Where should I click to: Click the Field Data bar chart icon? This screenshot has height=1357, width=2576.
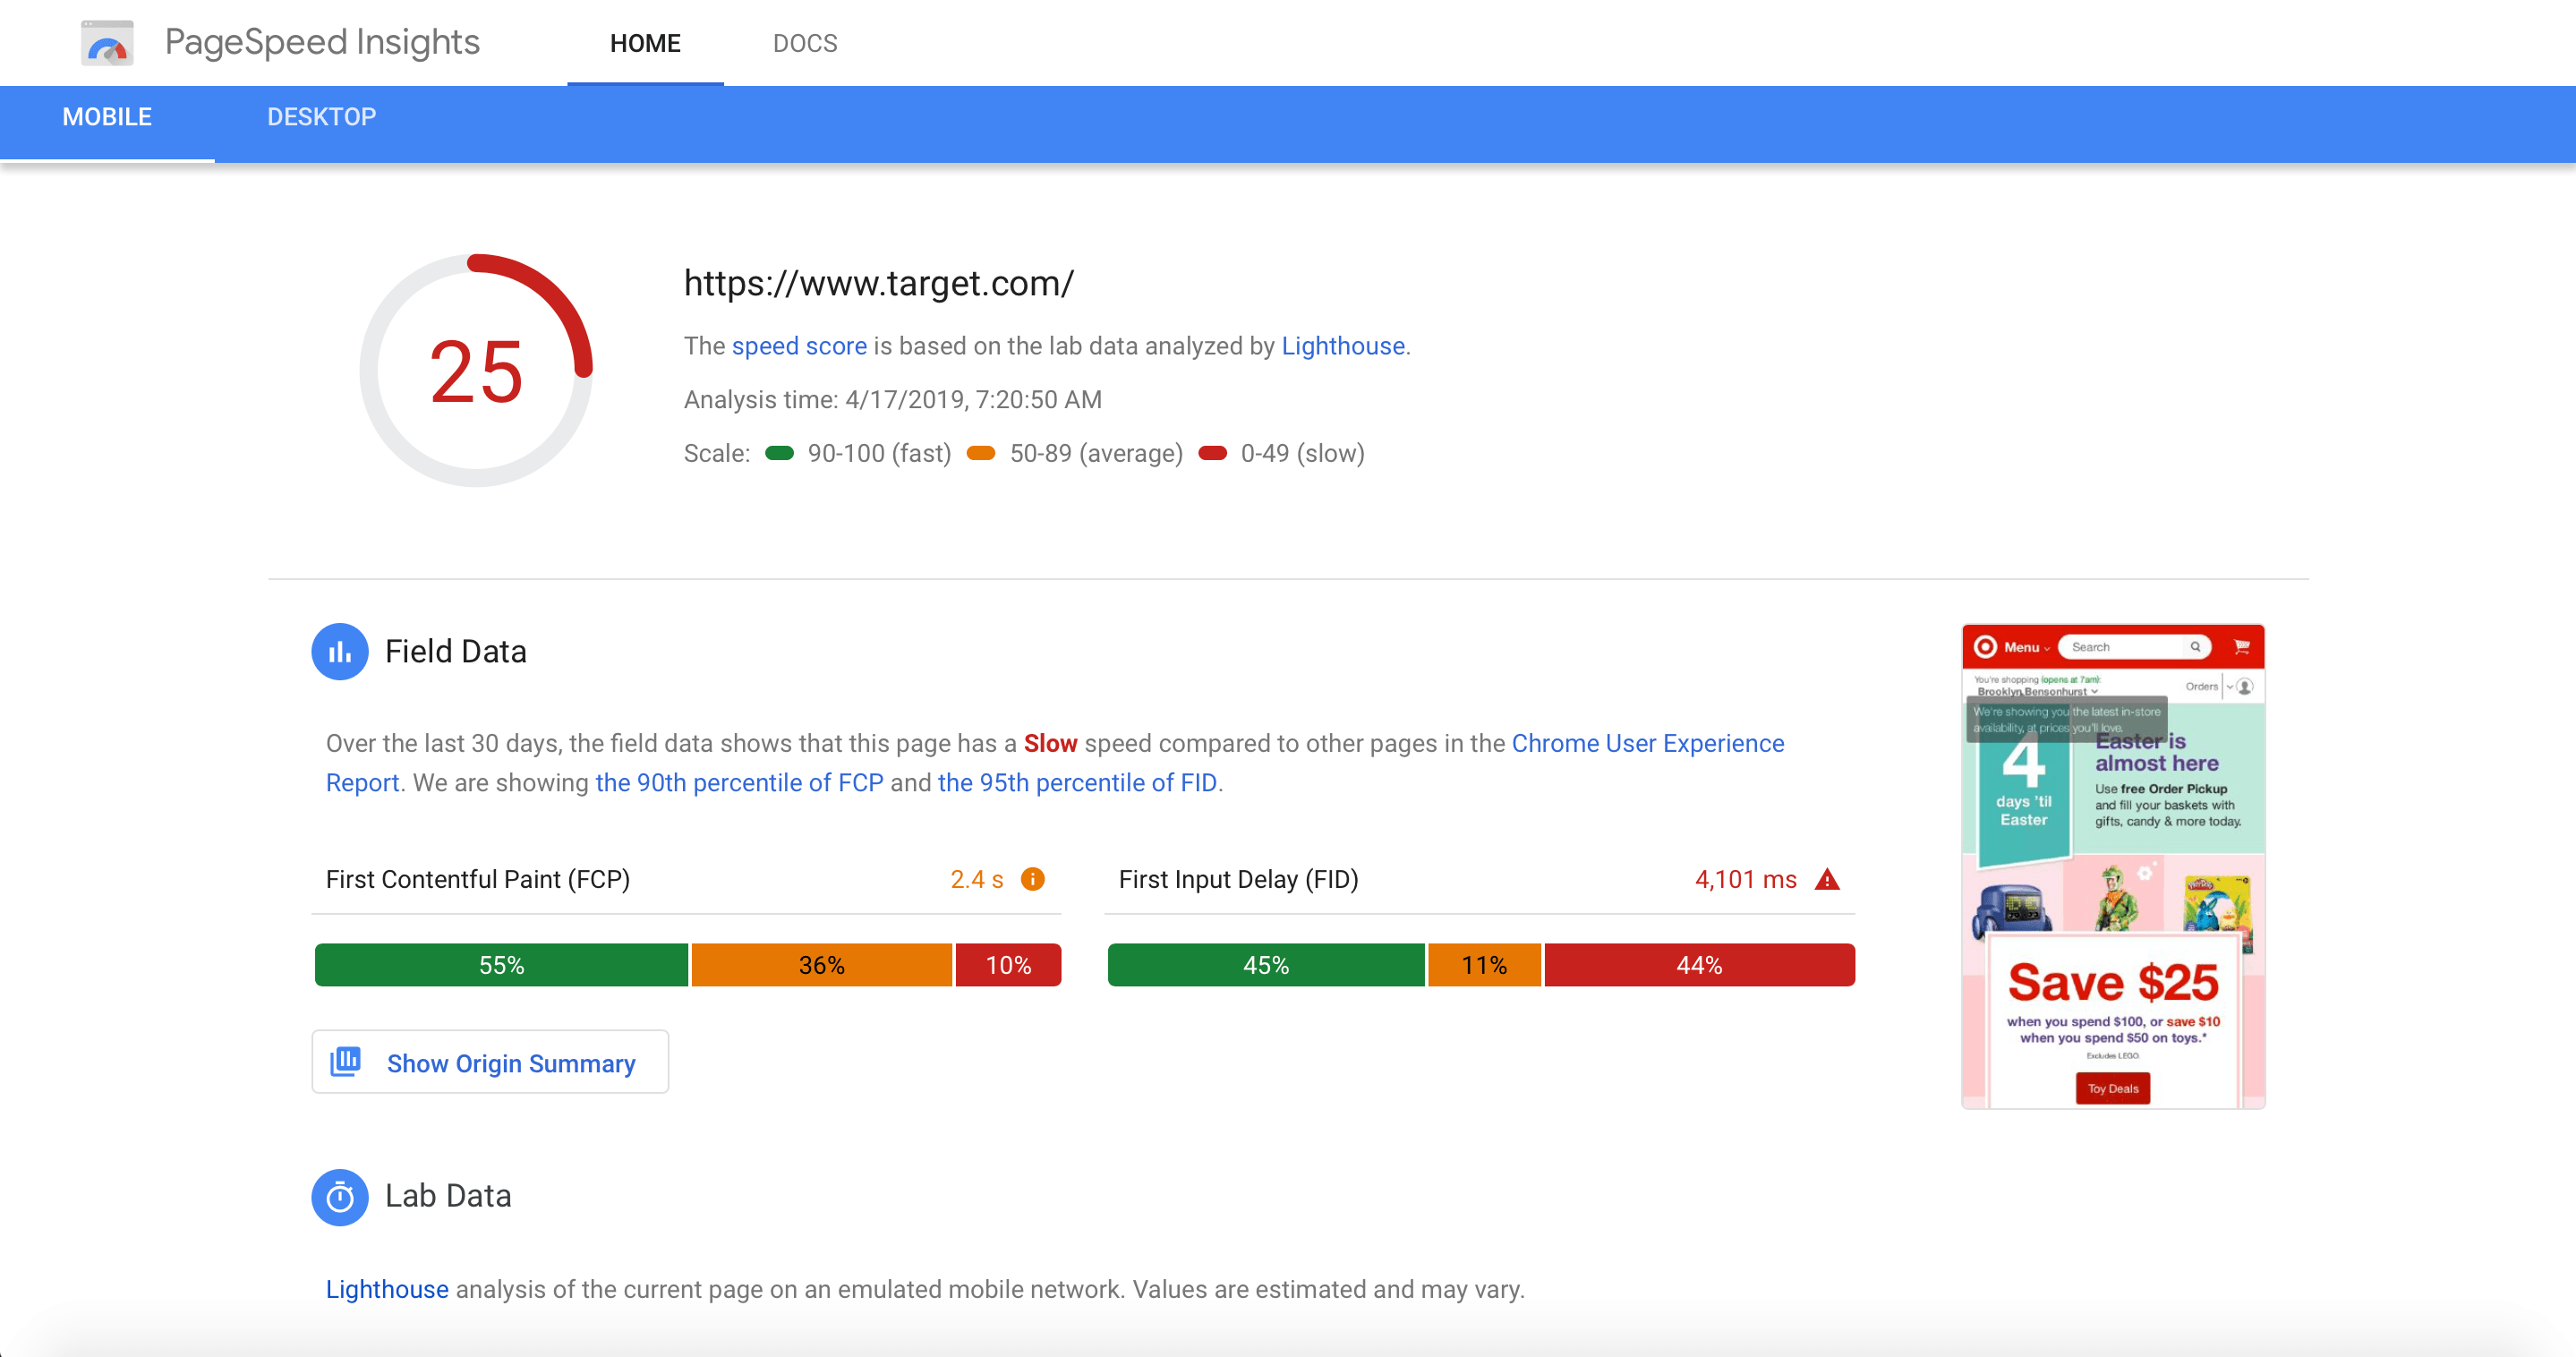click(340, 652)
